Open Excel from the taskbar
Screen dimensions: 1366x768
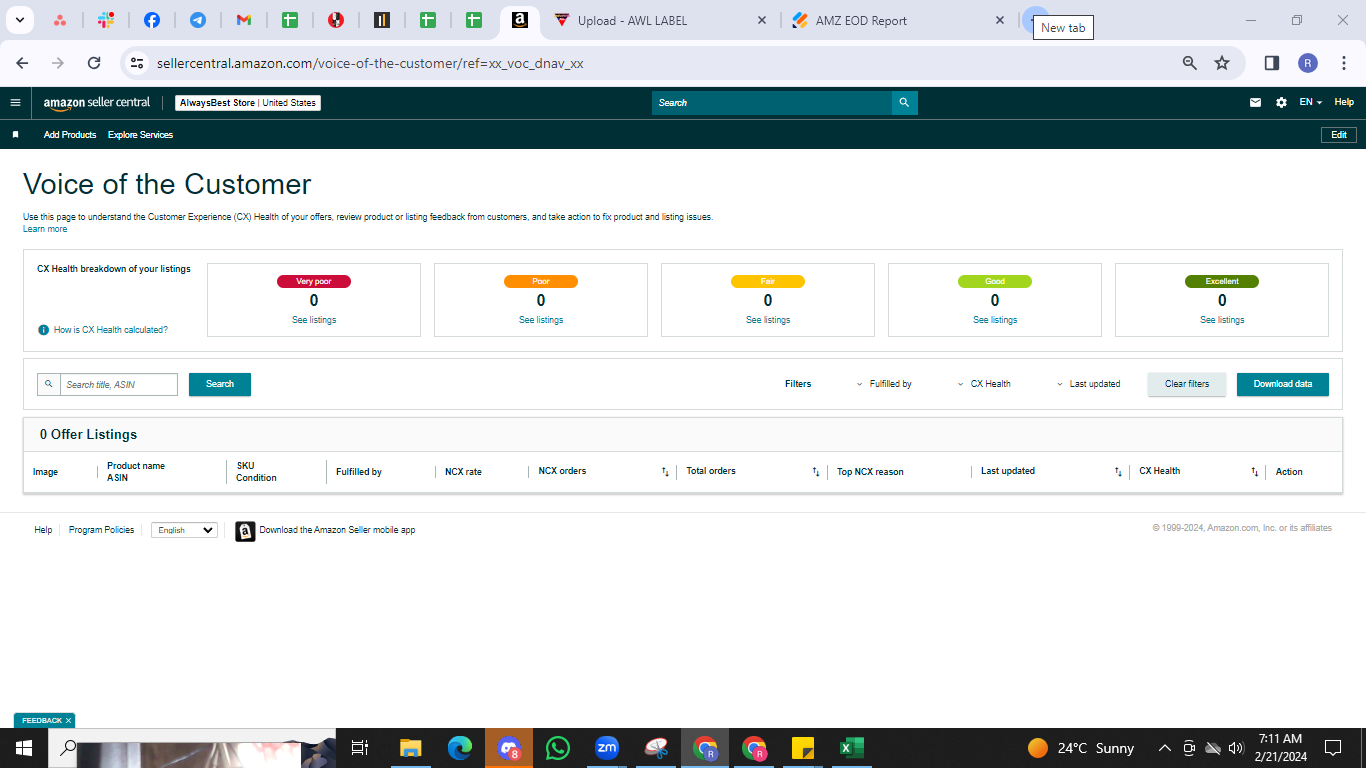[x=851, y=747]
